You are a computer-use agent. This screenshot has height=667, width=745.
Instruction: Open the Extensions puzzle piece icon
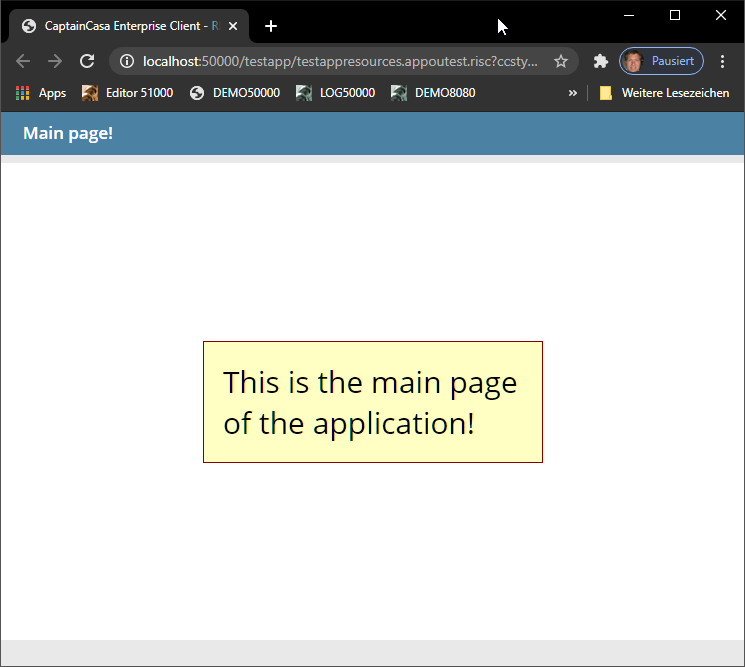tap(600, 61)
